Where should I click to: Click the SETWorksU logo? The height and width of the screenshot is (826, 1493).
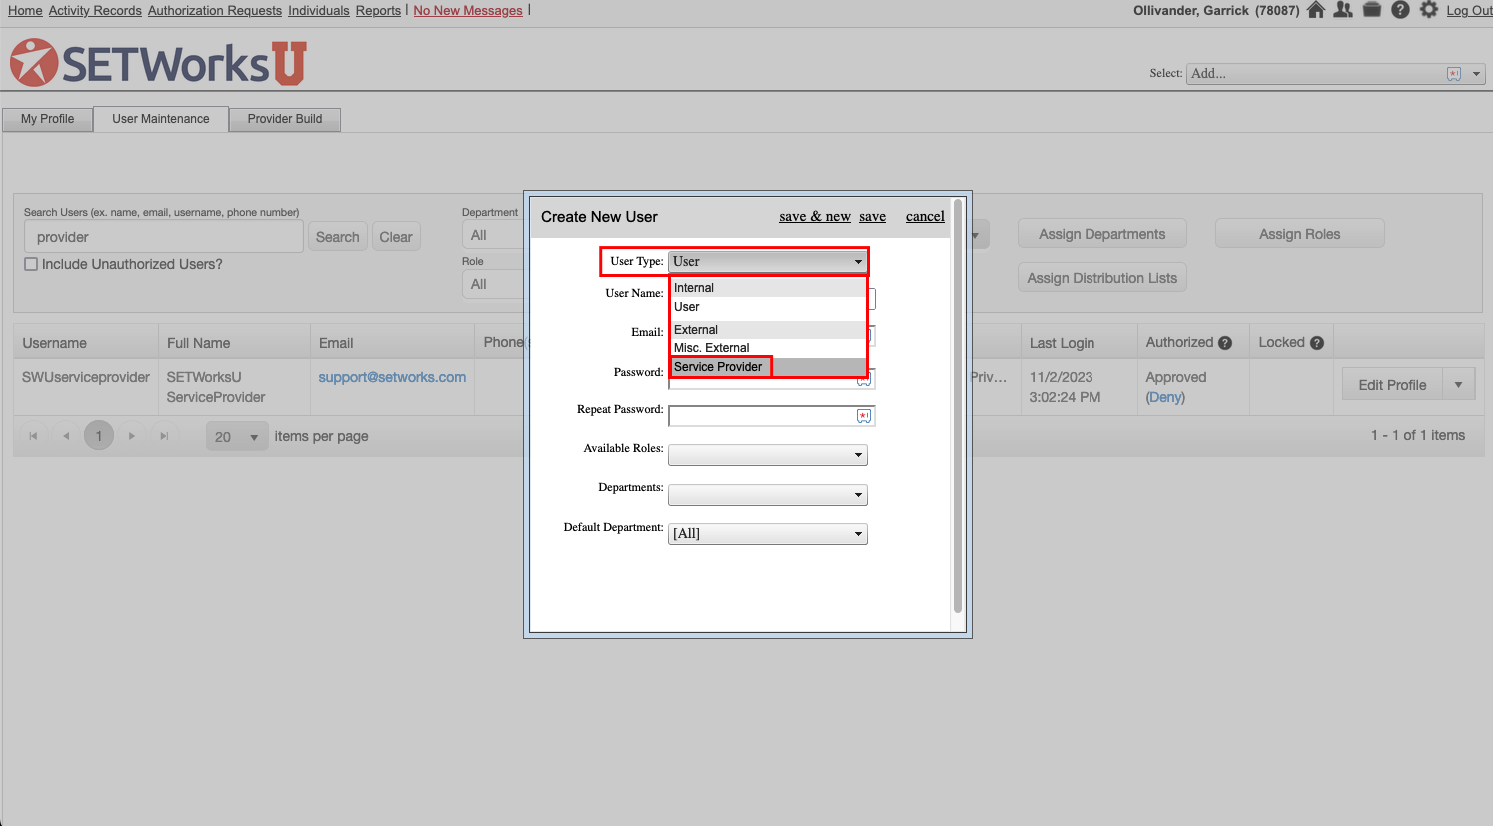(x=158, y=63)
